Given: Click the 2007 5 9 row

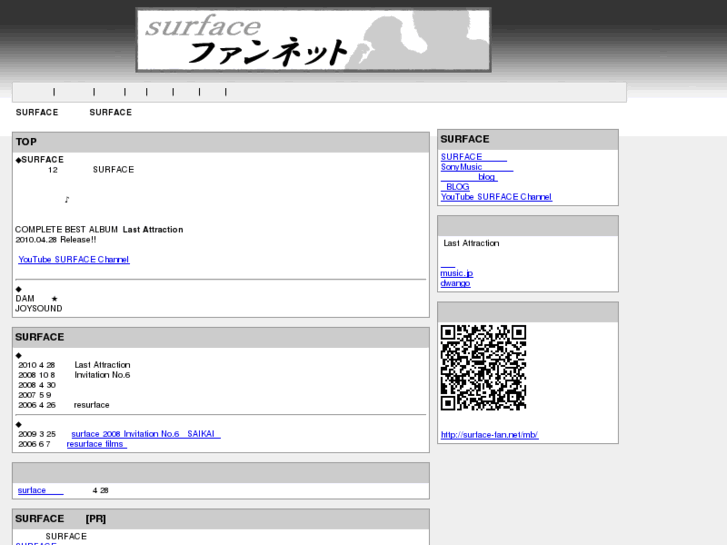Looking at the screenshot, I should tap(35, 395).
